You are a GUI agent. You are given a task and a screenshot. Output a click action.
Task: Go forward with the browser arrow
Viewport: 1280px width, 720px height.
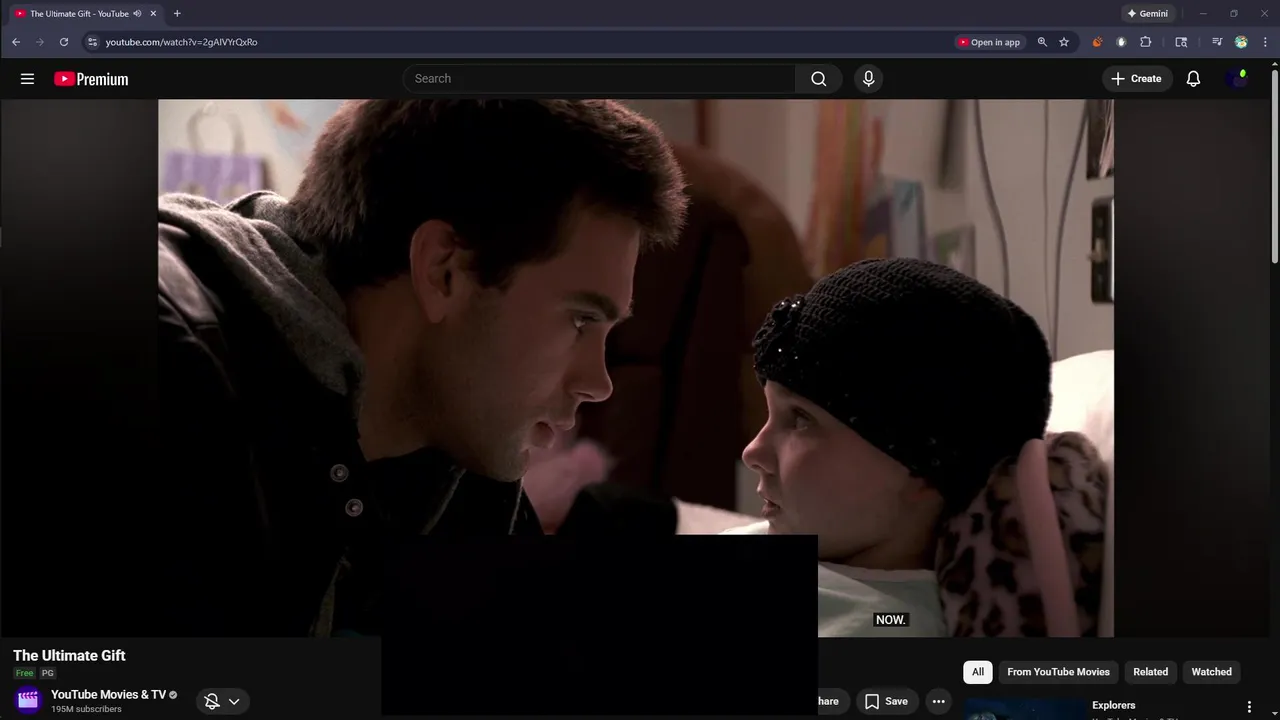point(40,42)
